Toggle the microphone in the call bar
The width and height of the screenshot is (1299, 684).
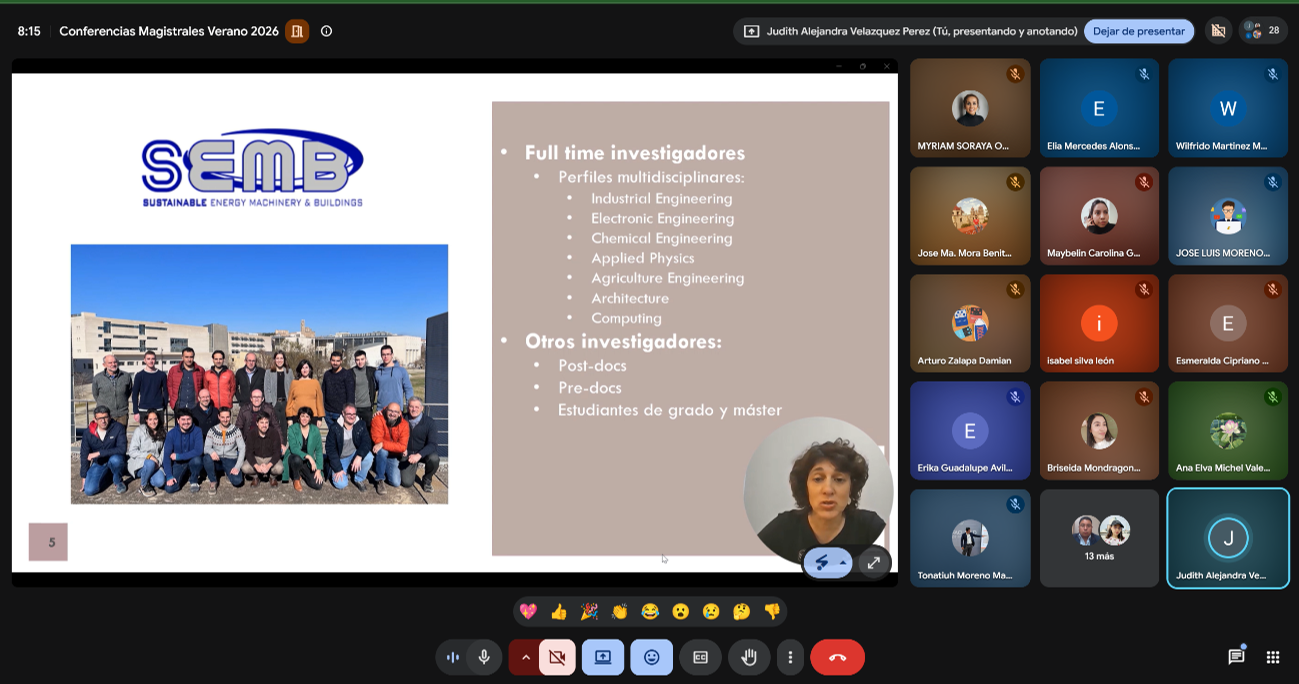(484, 657)
